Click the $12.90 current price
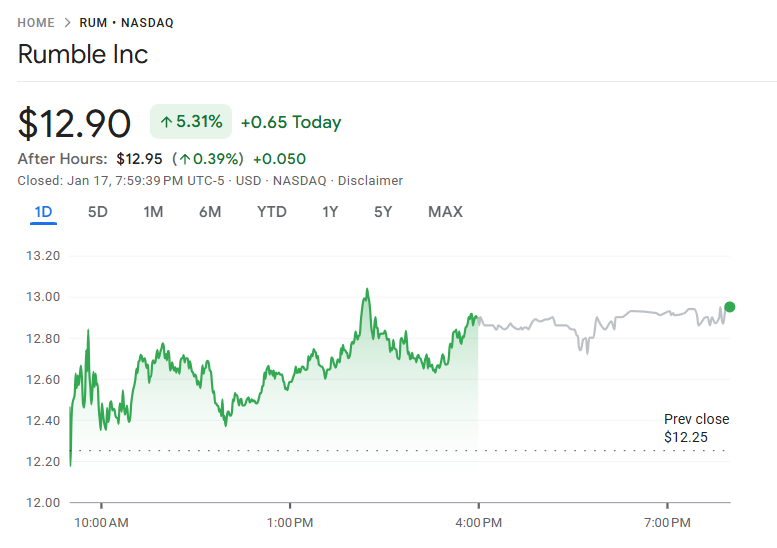The height and width of the screenshot is (548, 777). coord(75,123)
